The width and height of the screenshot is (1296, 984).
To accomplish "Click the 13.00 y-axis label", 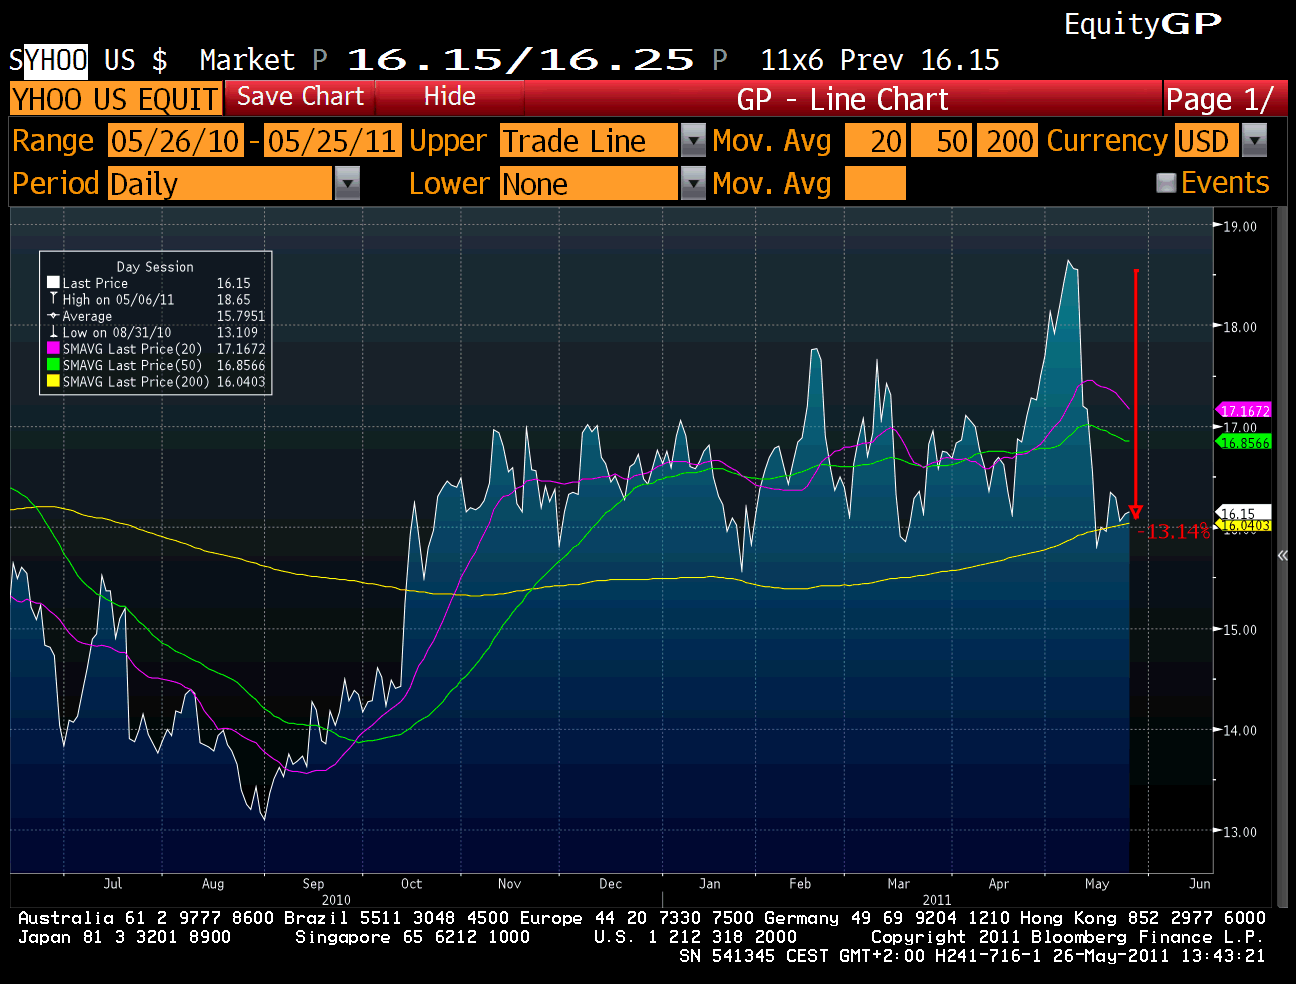I will 1240,832.
